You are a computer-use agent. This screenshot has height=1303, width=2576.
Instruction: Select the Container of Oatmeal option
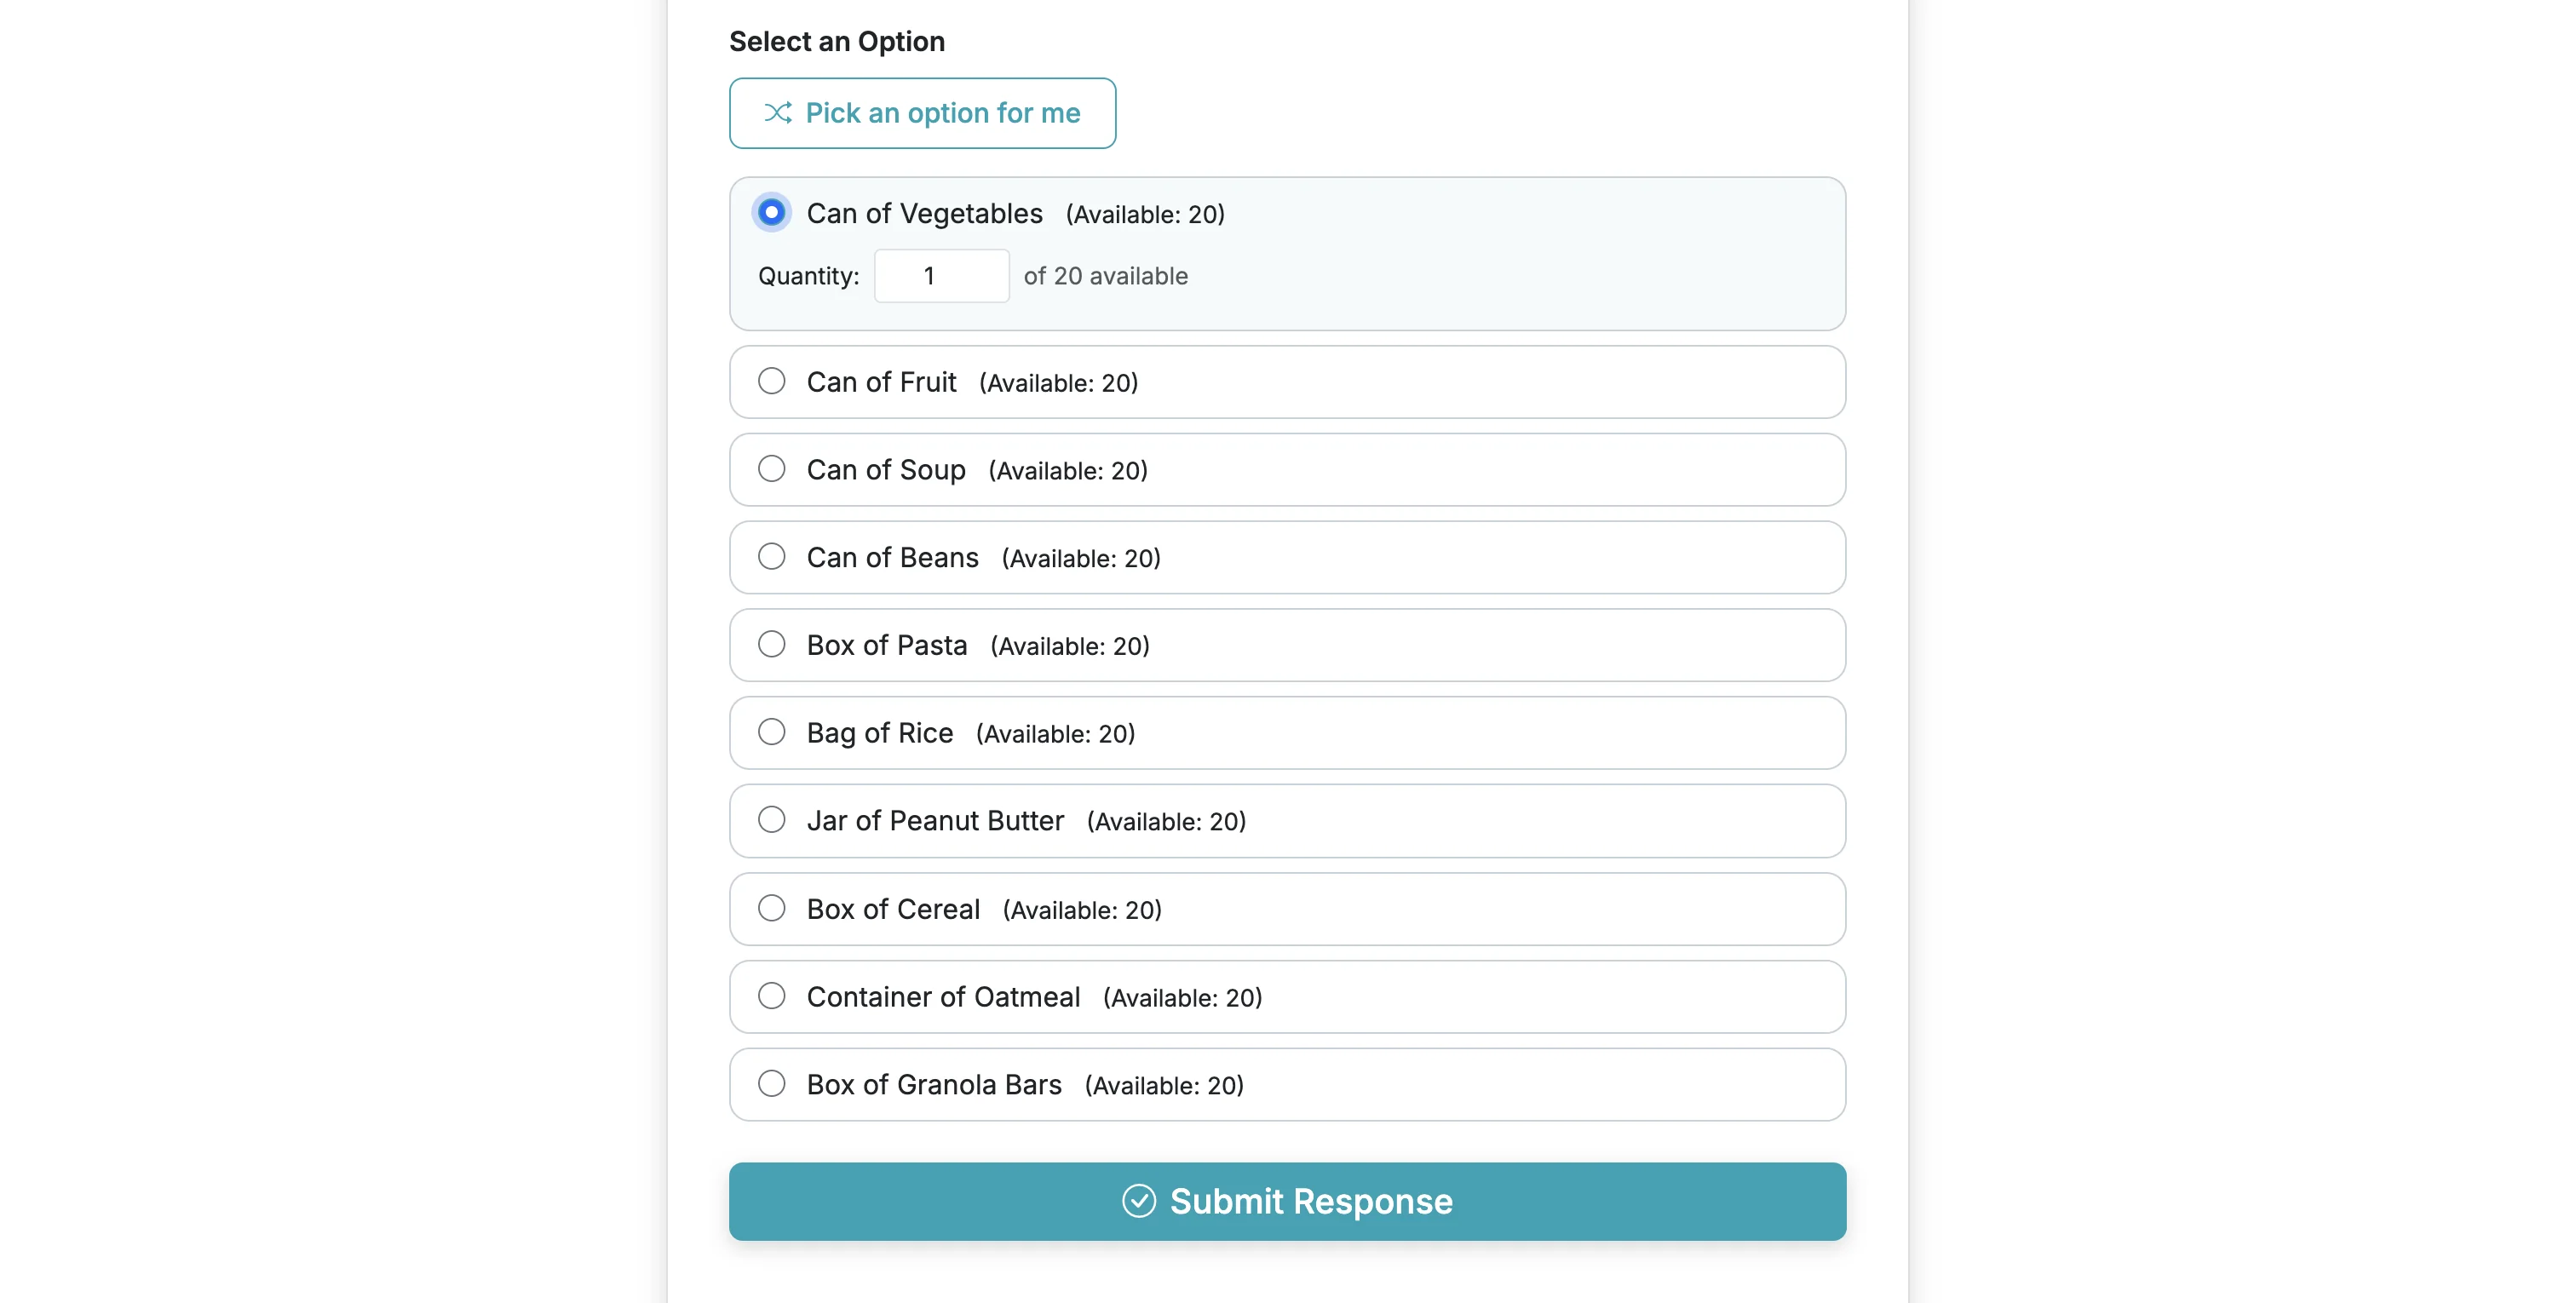pyautogui.click(x=771, y=996)
